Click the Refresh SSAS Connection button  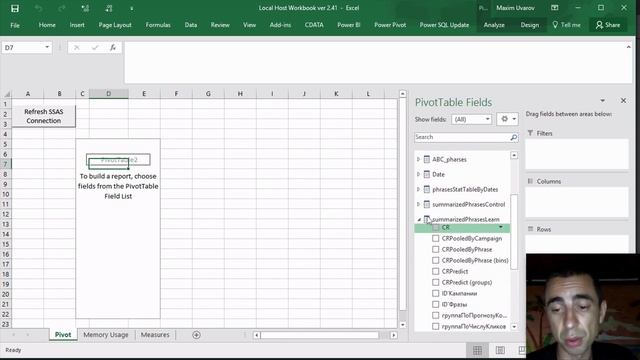44,116
